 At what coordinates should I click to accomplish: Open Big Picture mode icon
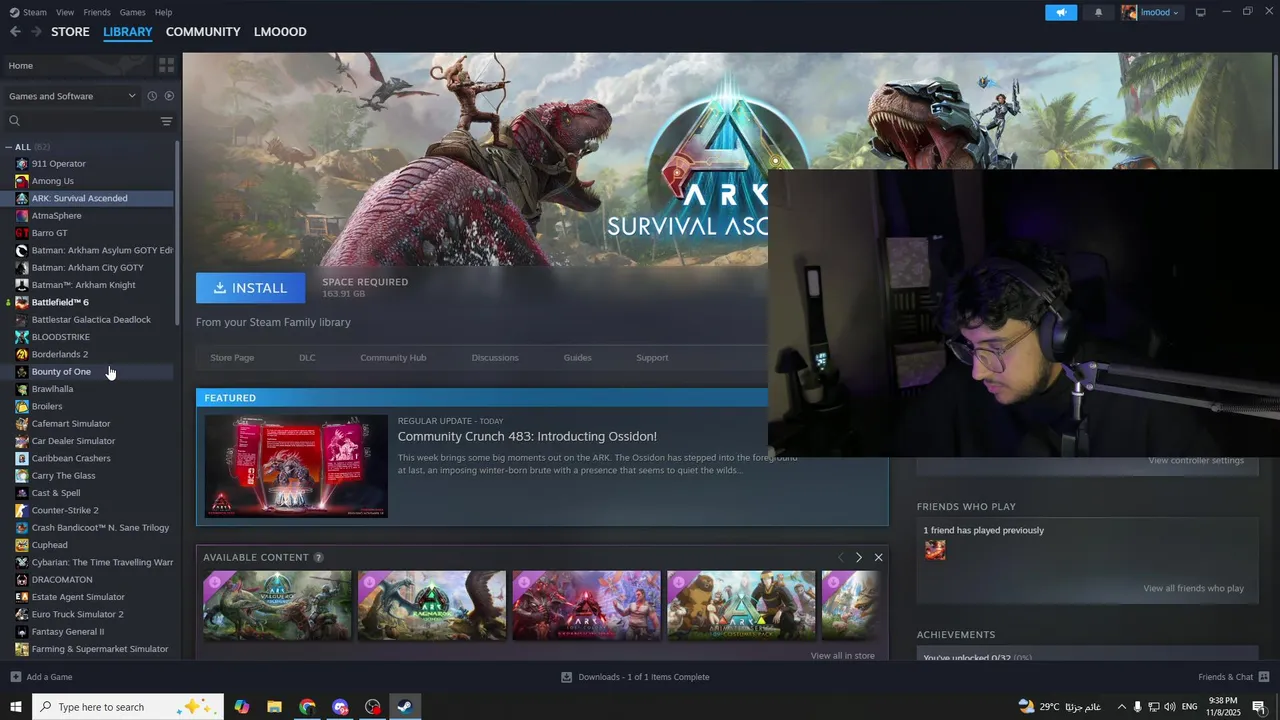click(x=1201, y=12)
